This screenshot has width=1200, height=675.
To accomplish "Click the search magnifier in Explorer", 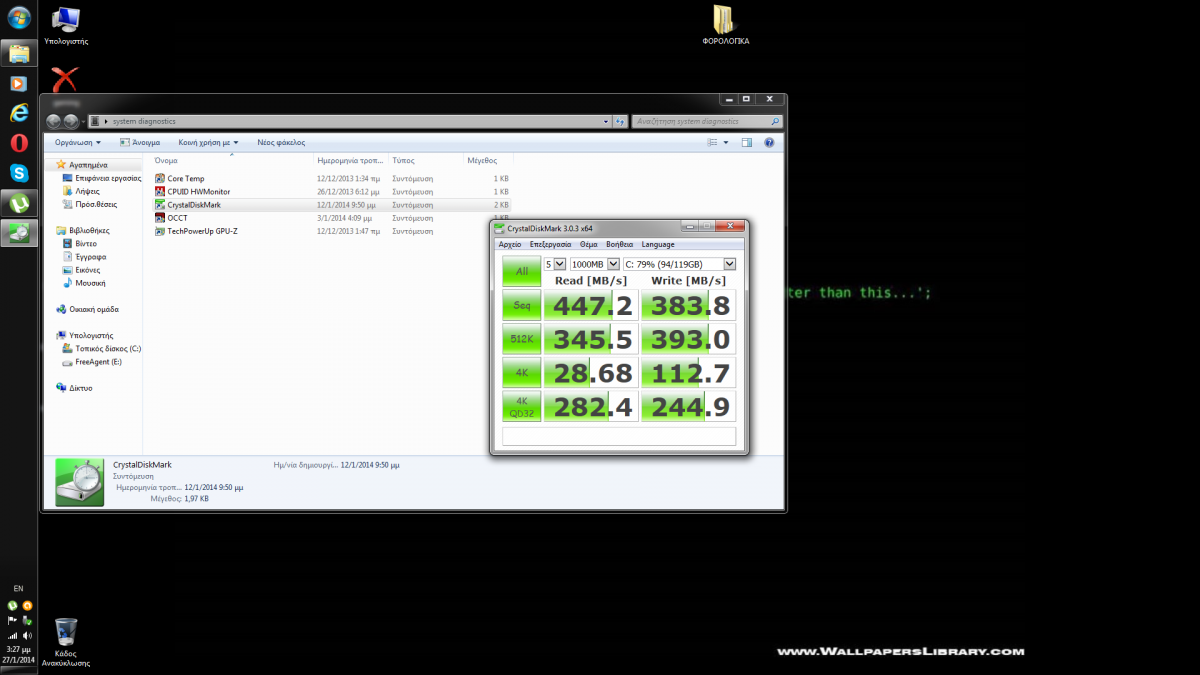I will pyautogui.click(x=775, y=121).
